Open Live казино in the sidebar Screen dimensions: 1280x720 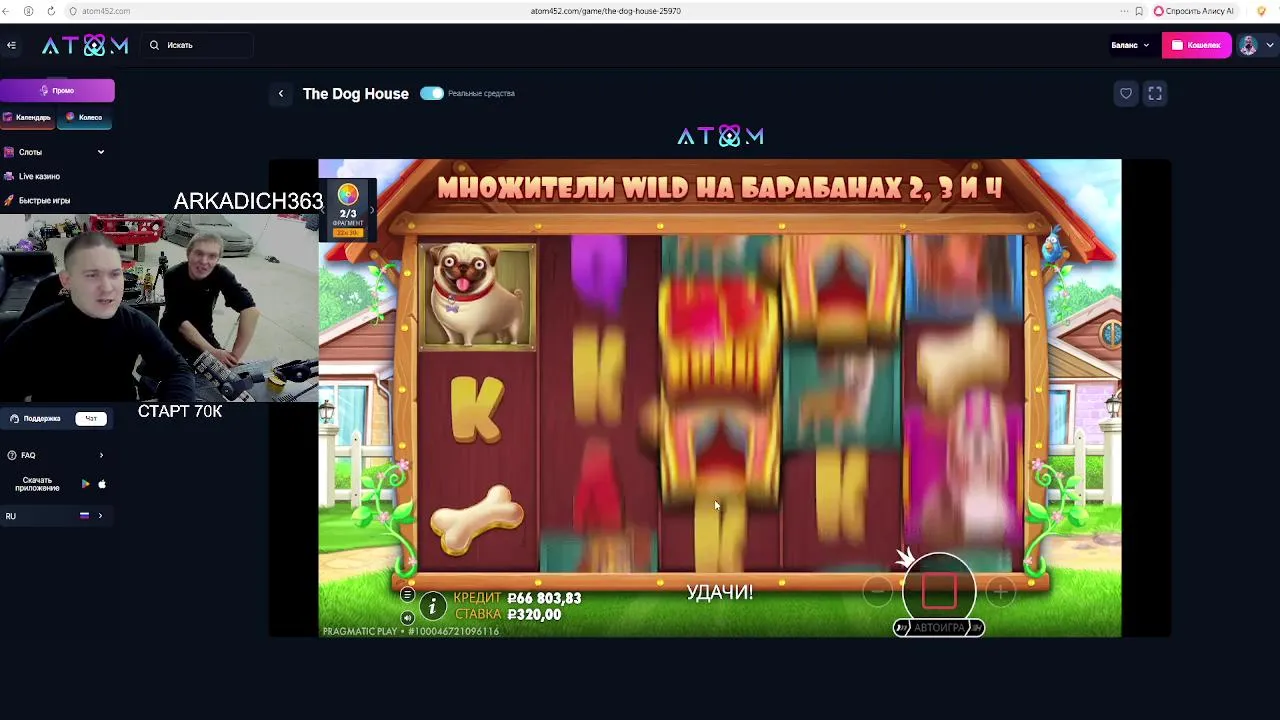38,176
